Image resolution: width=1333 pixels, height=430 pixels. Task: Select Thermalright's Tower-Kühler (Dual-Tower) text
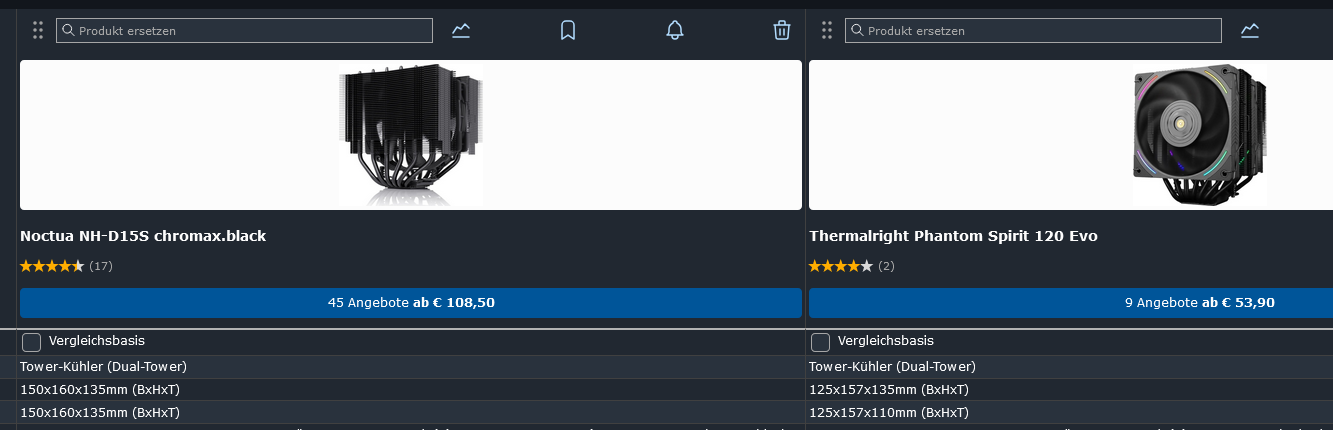click(x=892, y=366)
